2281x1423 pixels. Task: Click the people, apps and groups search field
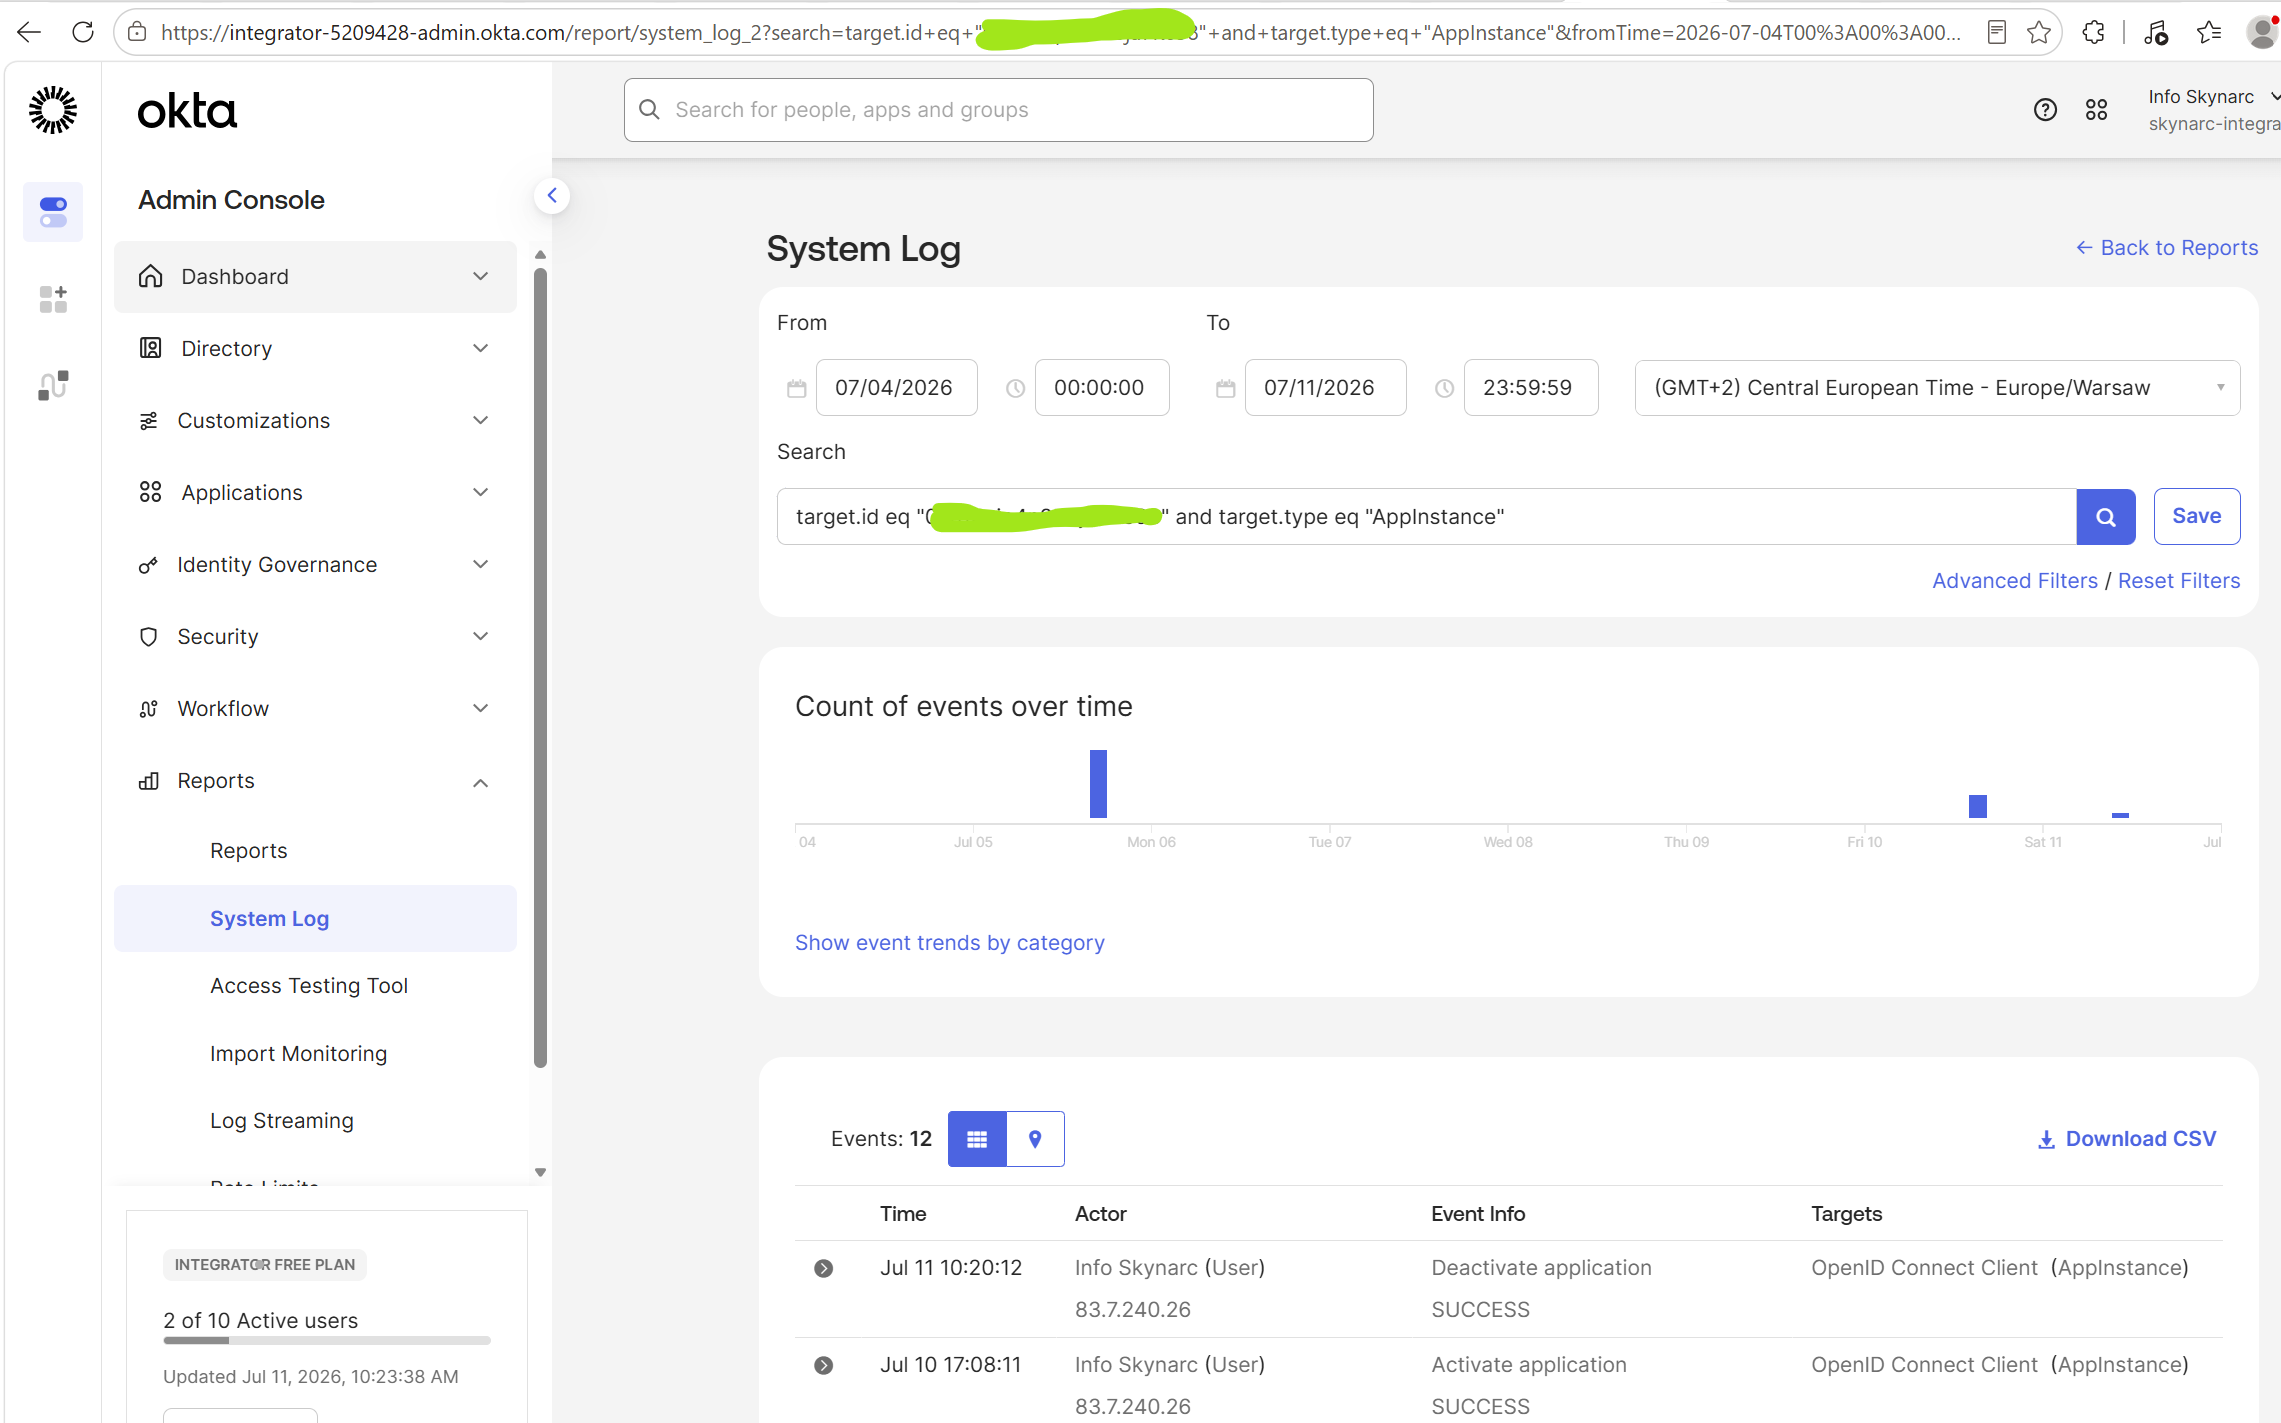999,110
